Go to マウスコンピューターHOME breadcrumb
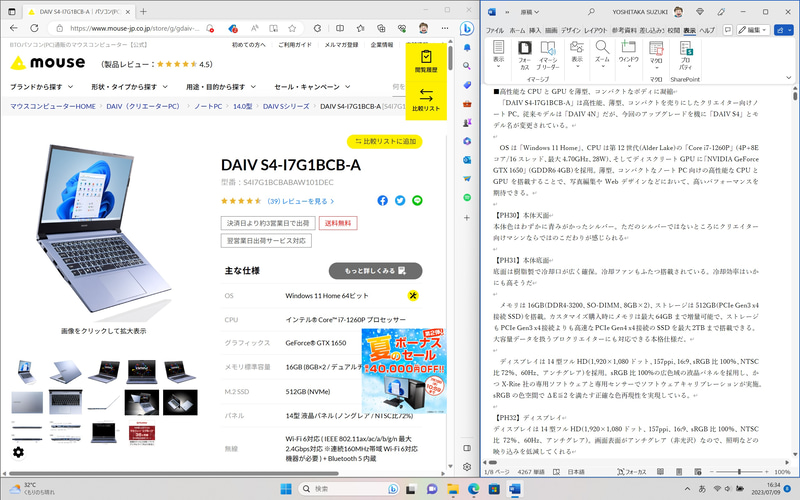Image resolution: width=800 pixels, height=500 pixels. (53, 106)
